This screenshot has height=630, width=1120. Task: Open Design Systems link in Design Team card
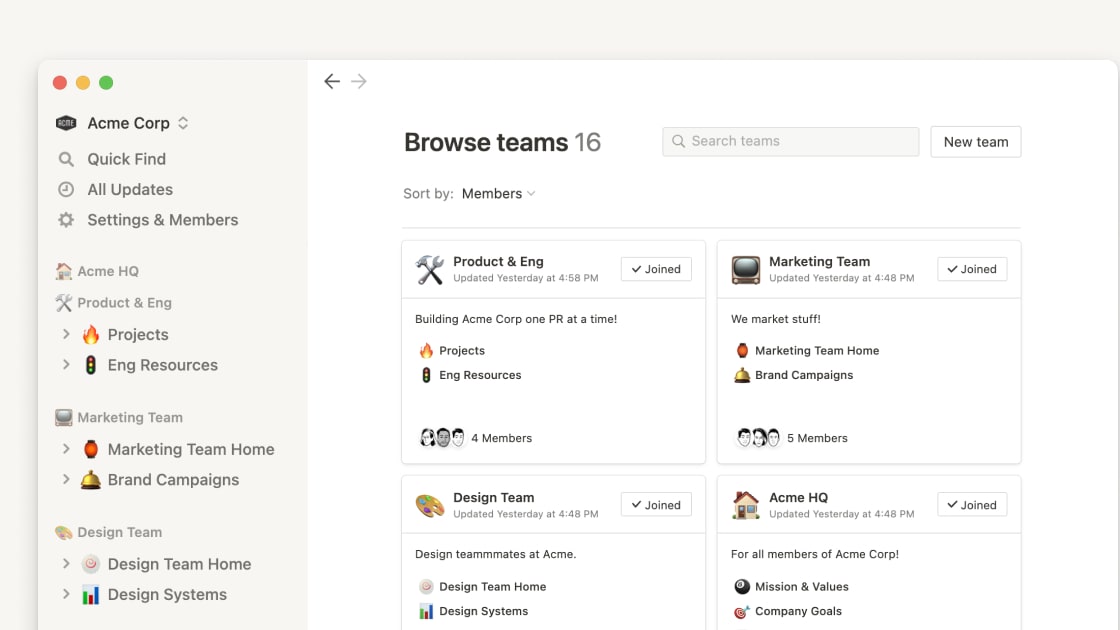[x=484, y=611]
